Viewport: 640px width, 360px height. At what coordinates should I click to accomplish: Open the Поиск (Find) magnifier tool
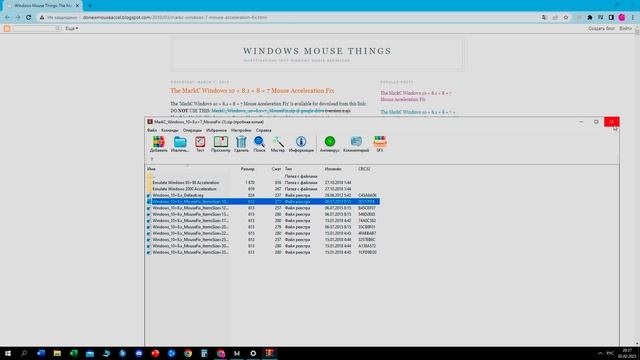(259, 144)
